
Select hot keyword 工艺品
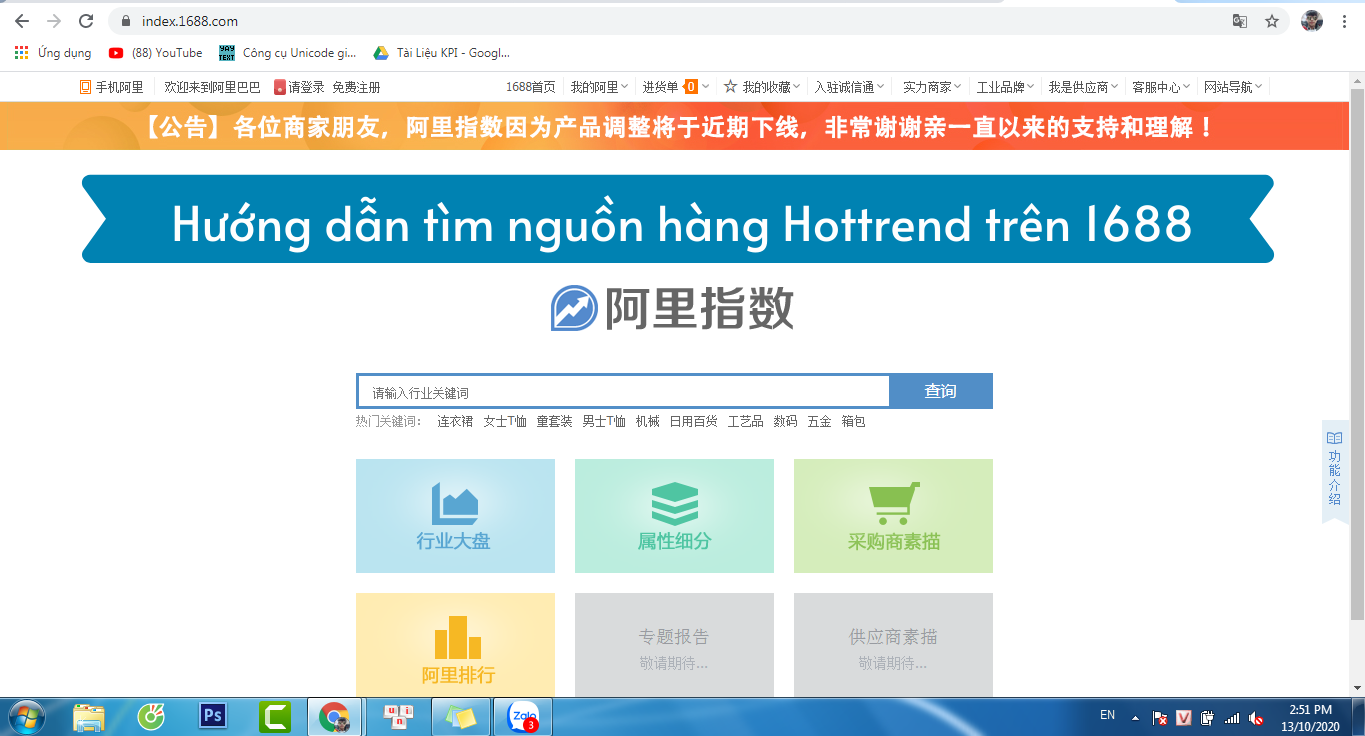(746, 422)
